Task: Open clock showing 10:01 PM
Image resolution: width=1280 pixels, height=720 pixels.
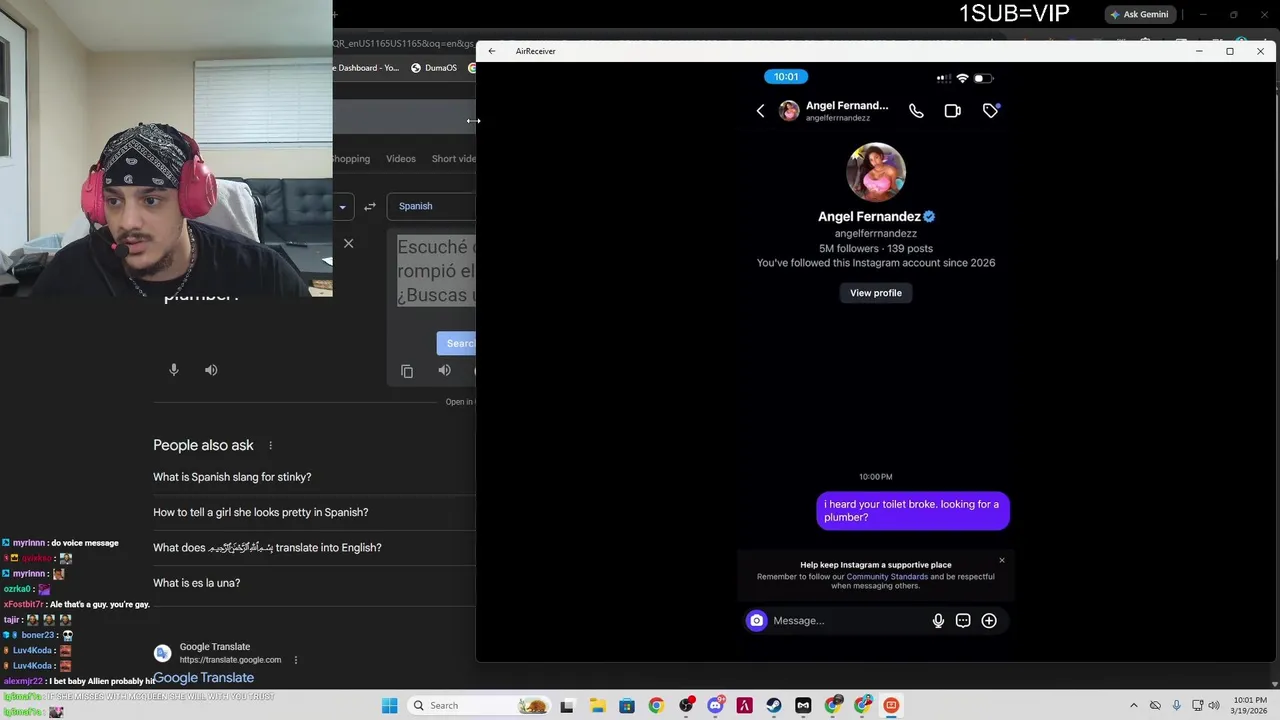Action: pyautogui.click(x=1251, y=705)
